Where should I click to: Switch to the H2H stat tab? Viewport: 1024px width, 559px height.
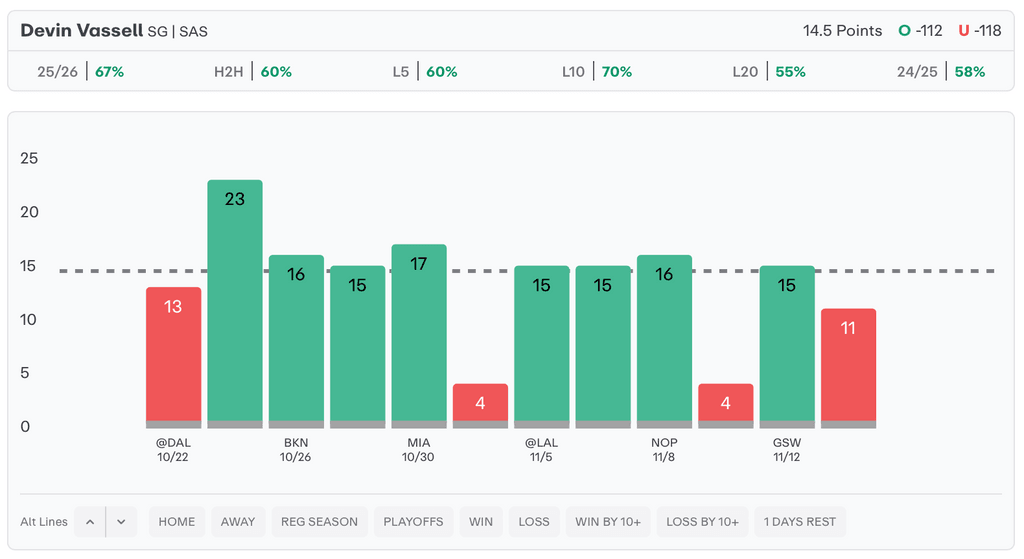tap(252, 72)
